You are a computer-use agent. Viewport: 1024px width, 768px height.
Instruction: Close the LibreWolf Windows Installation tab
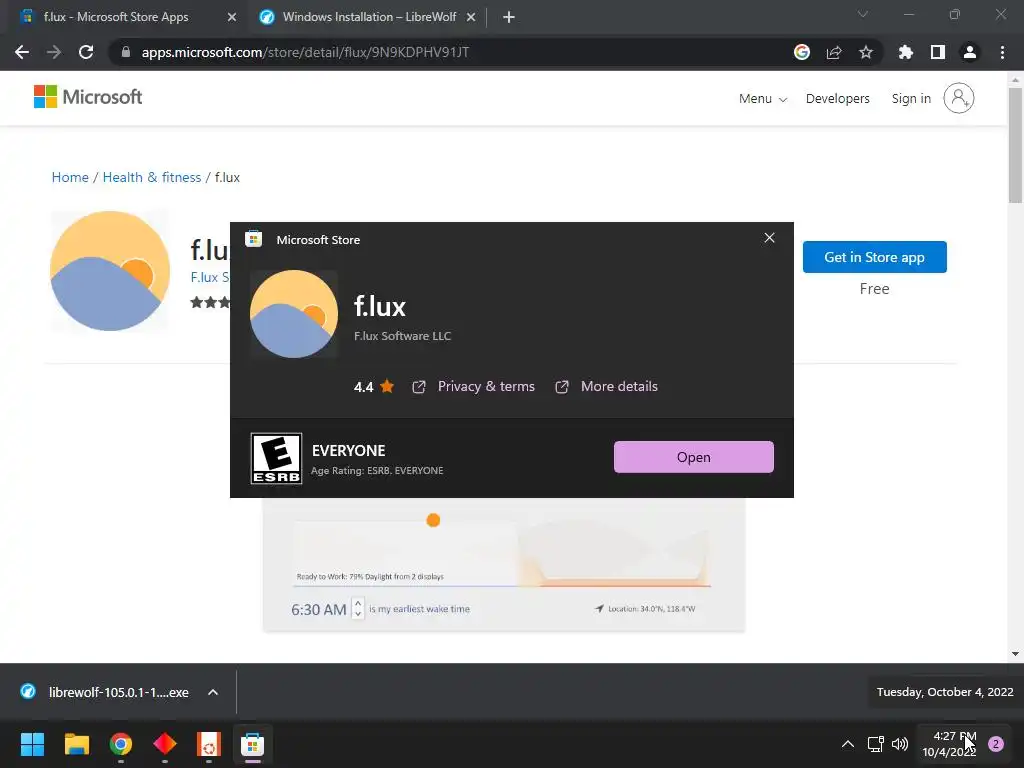[471, 17]
